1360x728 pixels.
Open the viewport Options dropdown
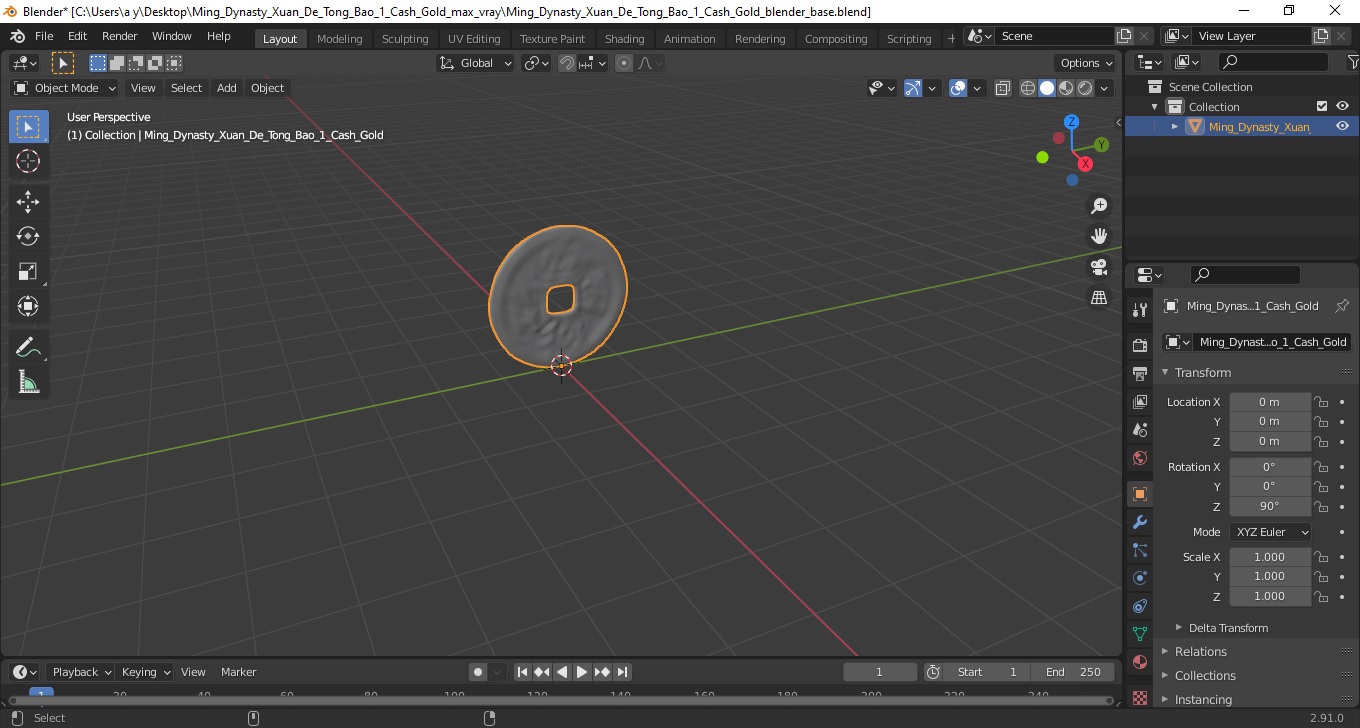1087,63
